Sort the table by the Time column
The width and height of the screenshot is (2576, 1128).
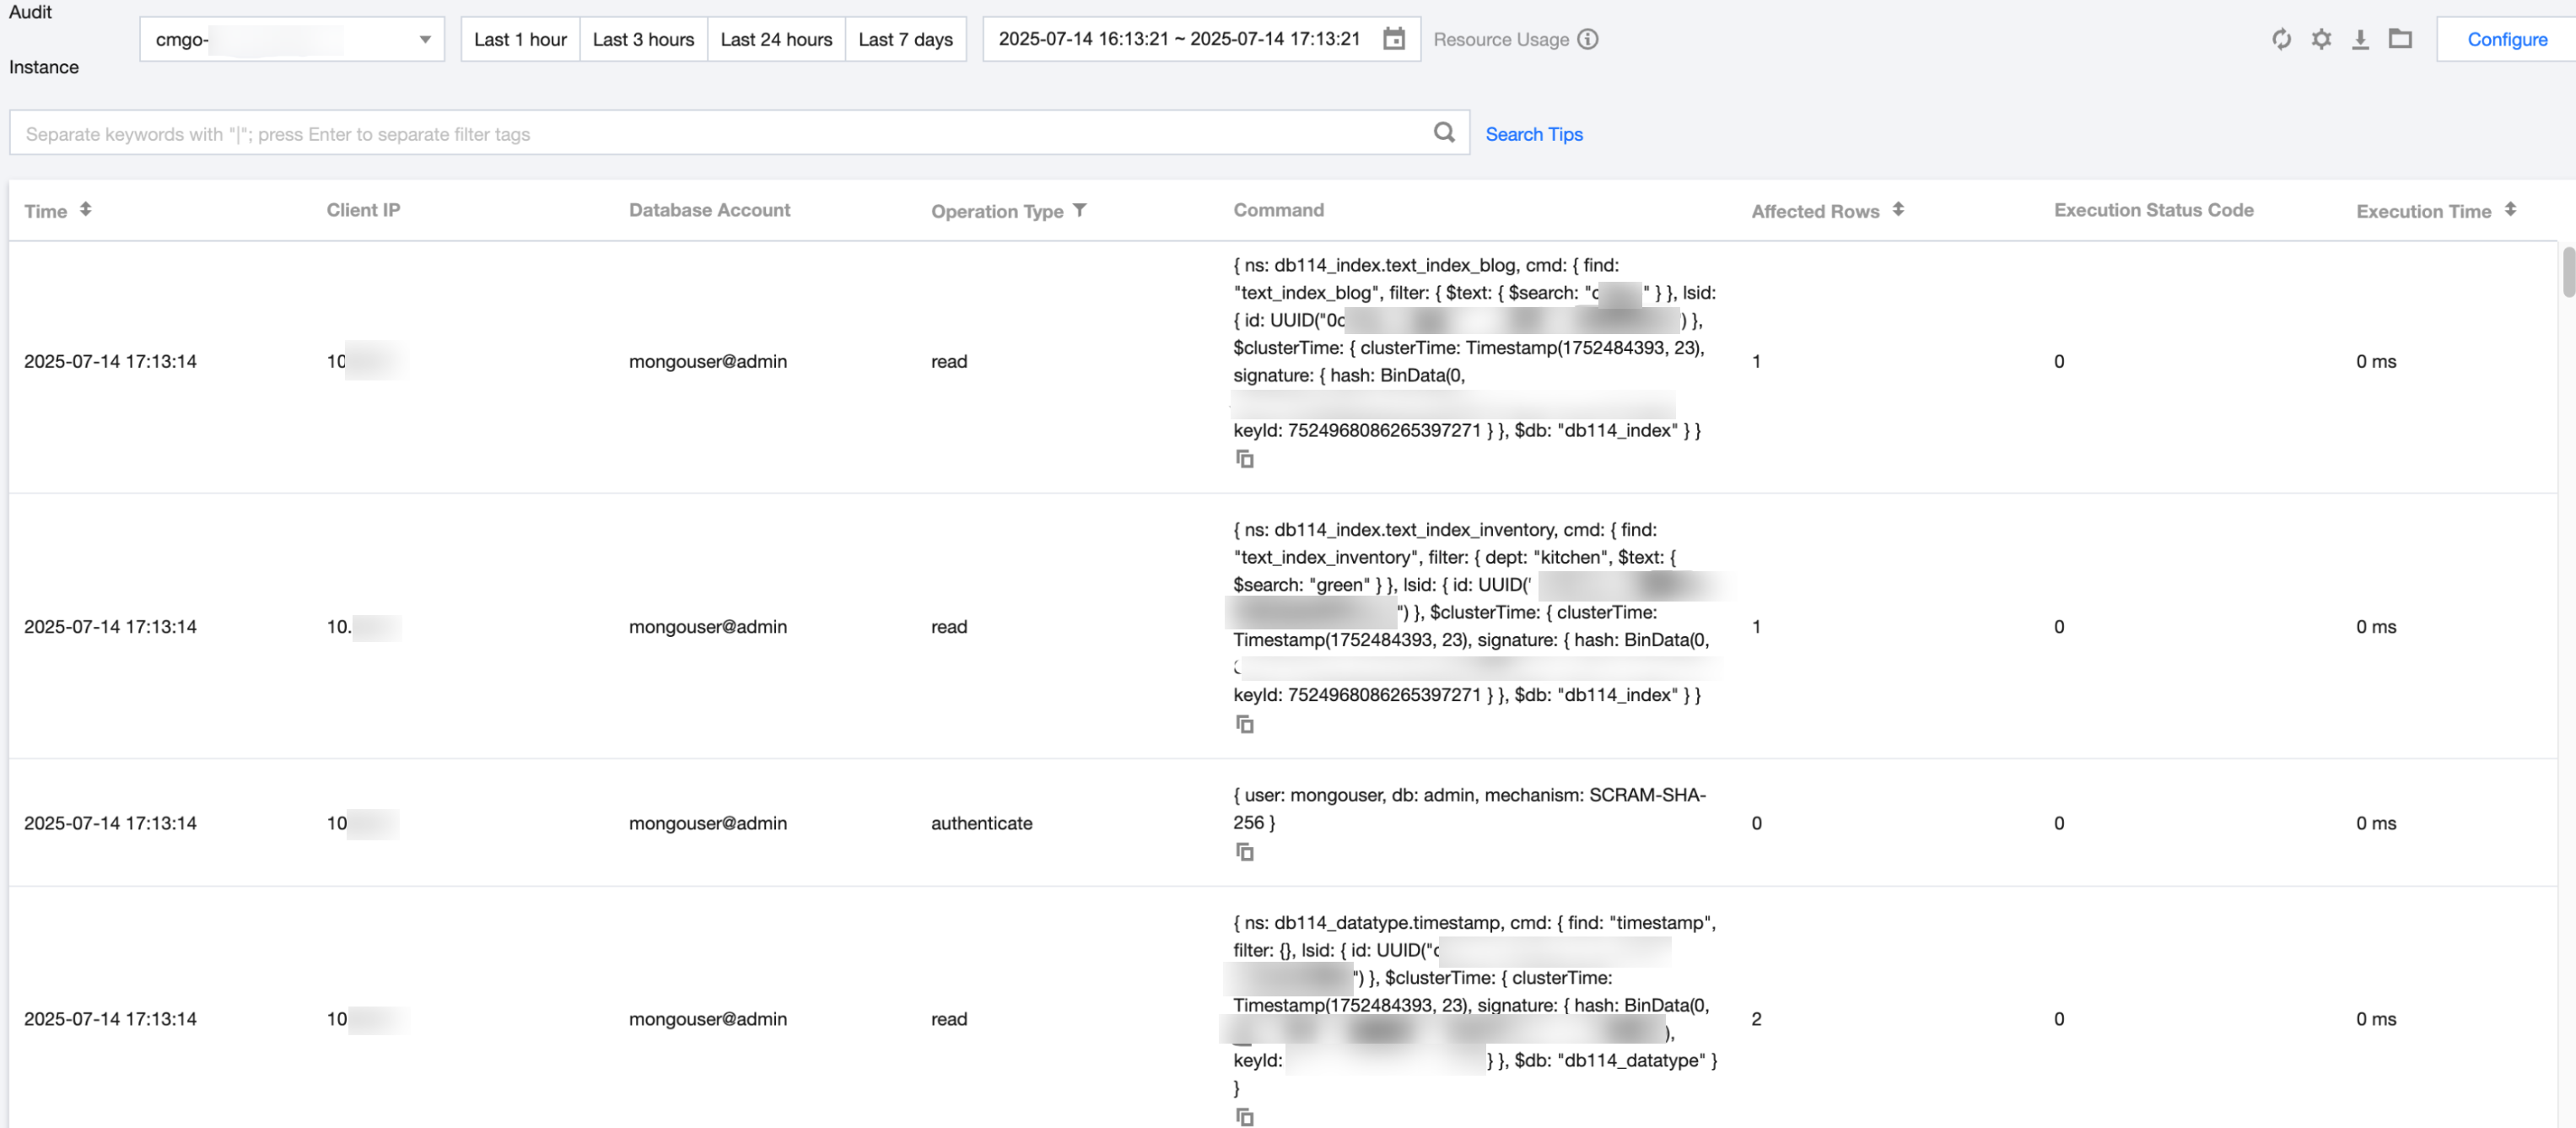pyautogui.click(x=86, y=209)
